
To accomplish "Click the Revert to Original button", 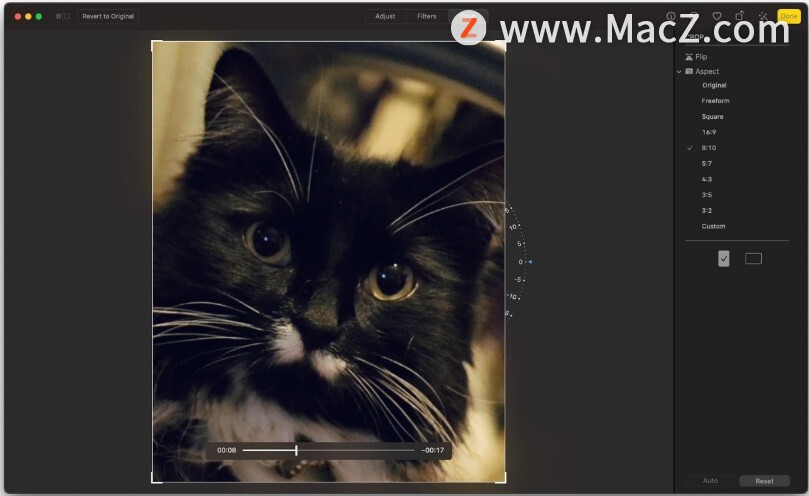I will click(108, 16).
